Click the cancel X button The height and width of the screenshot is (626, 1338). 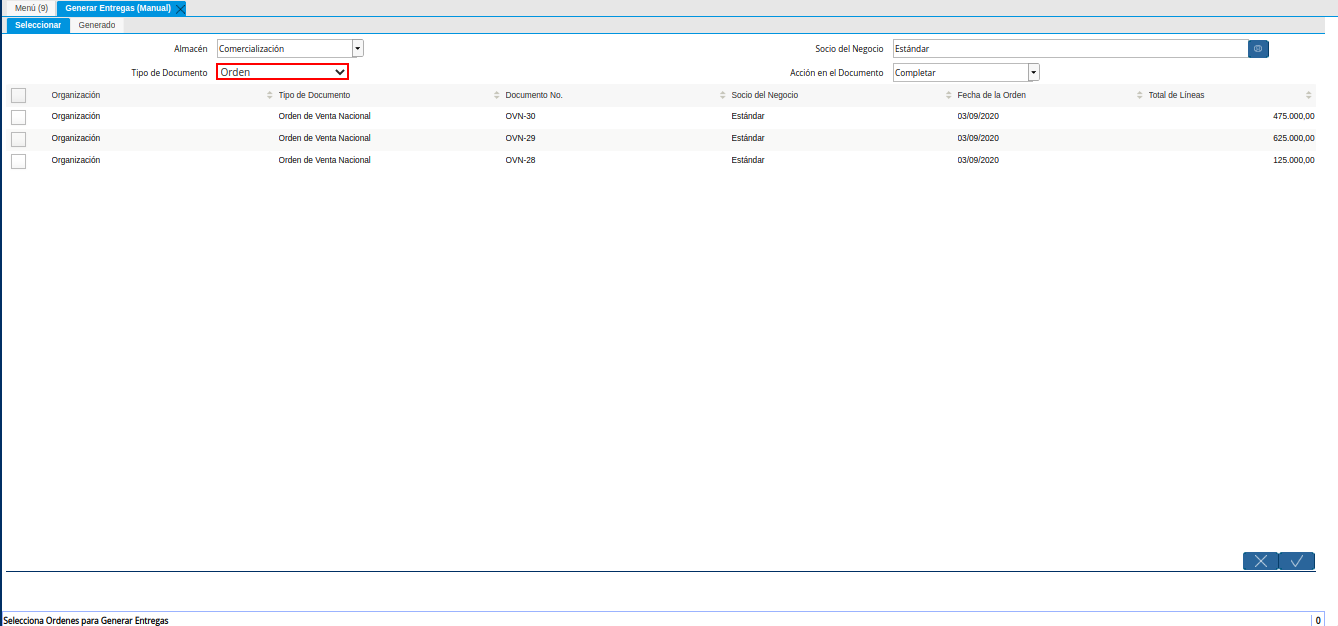click(1260, 561)
